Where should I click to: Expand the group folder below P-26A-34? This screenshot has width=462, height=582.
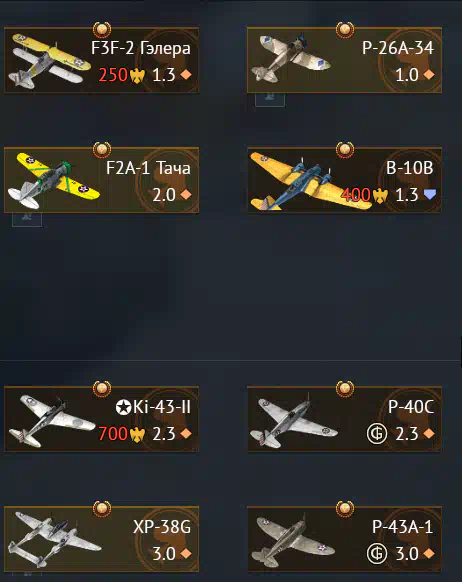tap(270, 99)
